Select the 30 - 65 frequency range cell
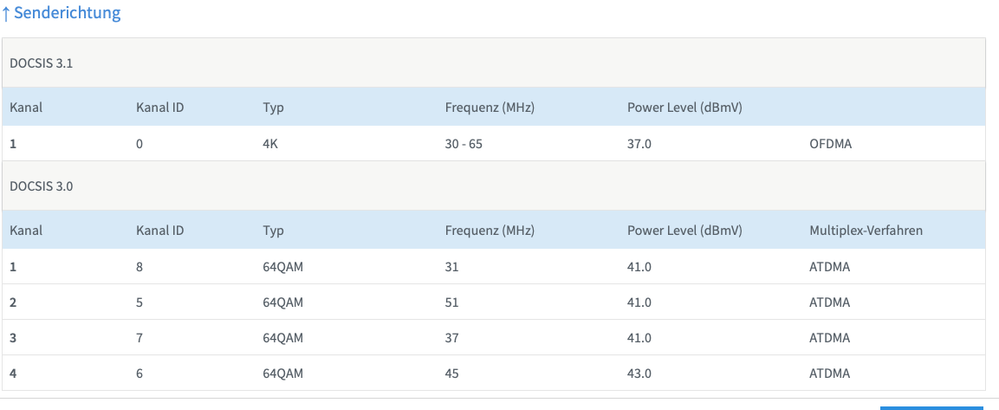999x410 pixels. click(x=464, y=144)
